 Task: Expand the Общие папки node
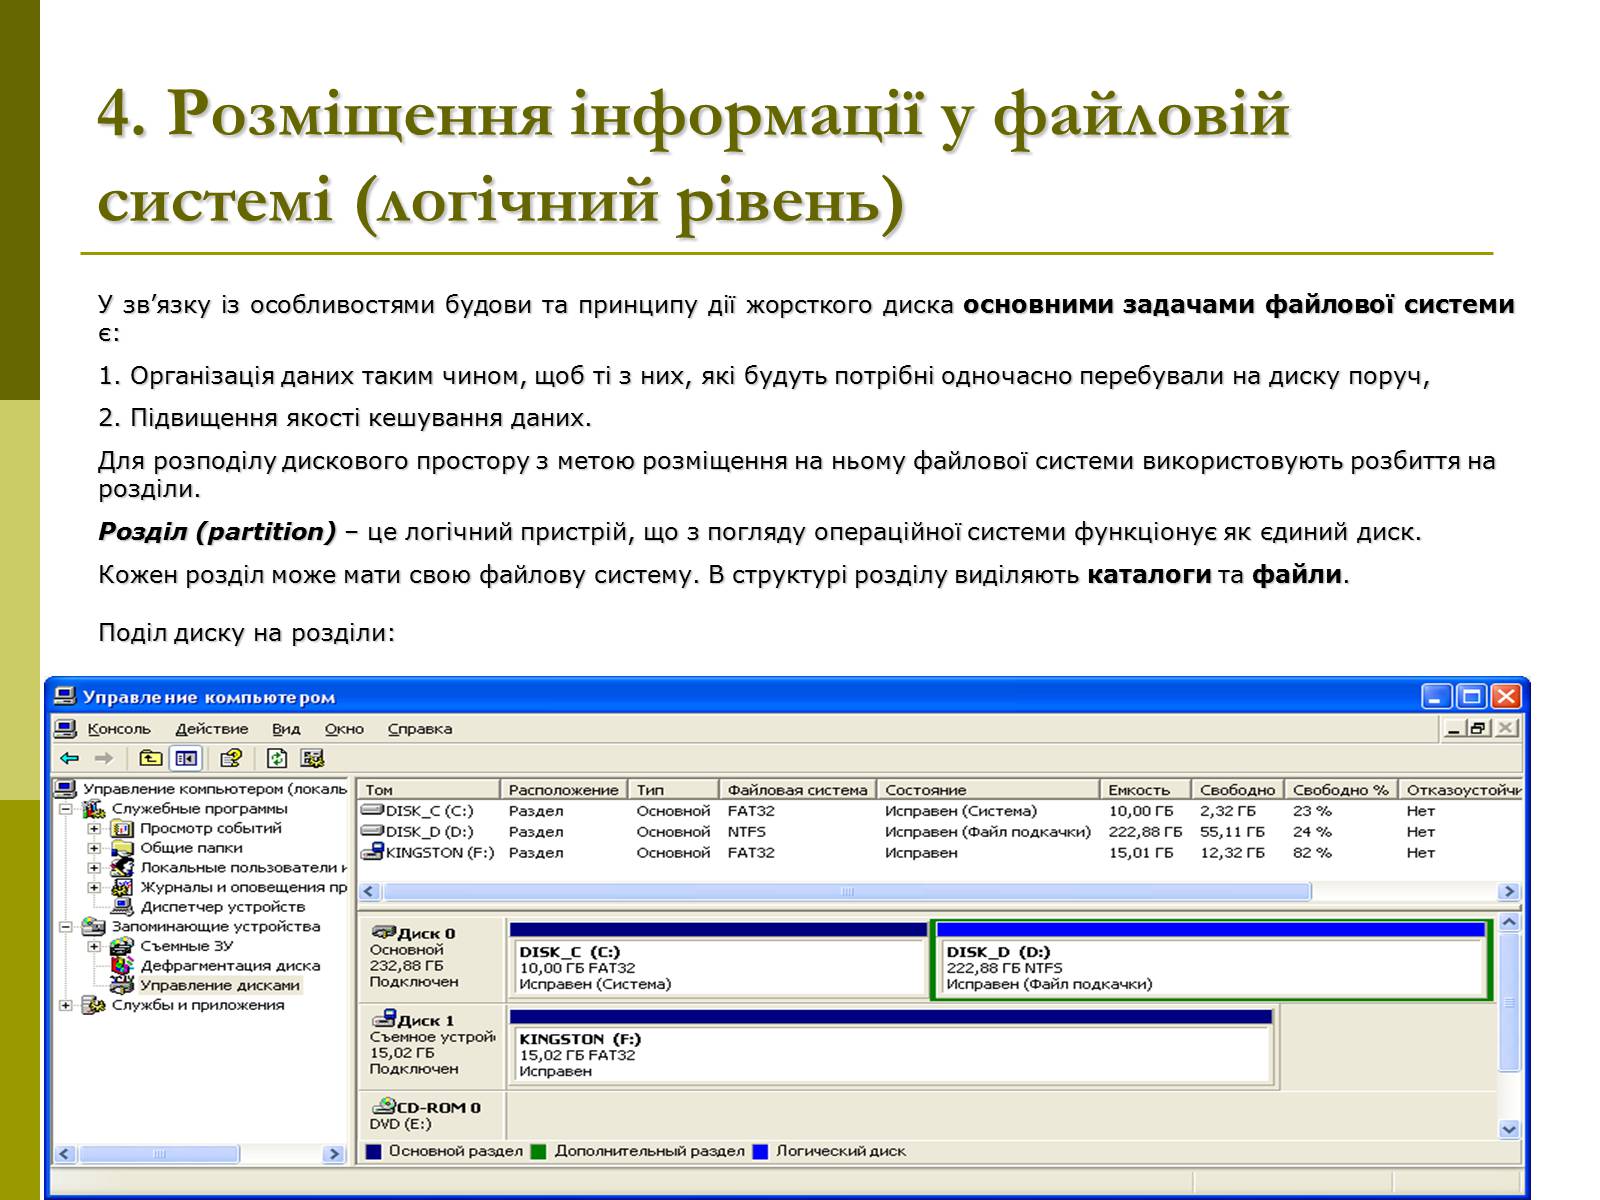pos(94,848)
